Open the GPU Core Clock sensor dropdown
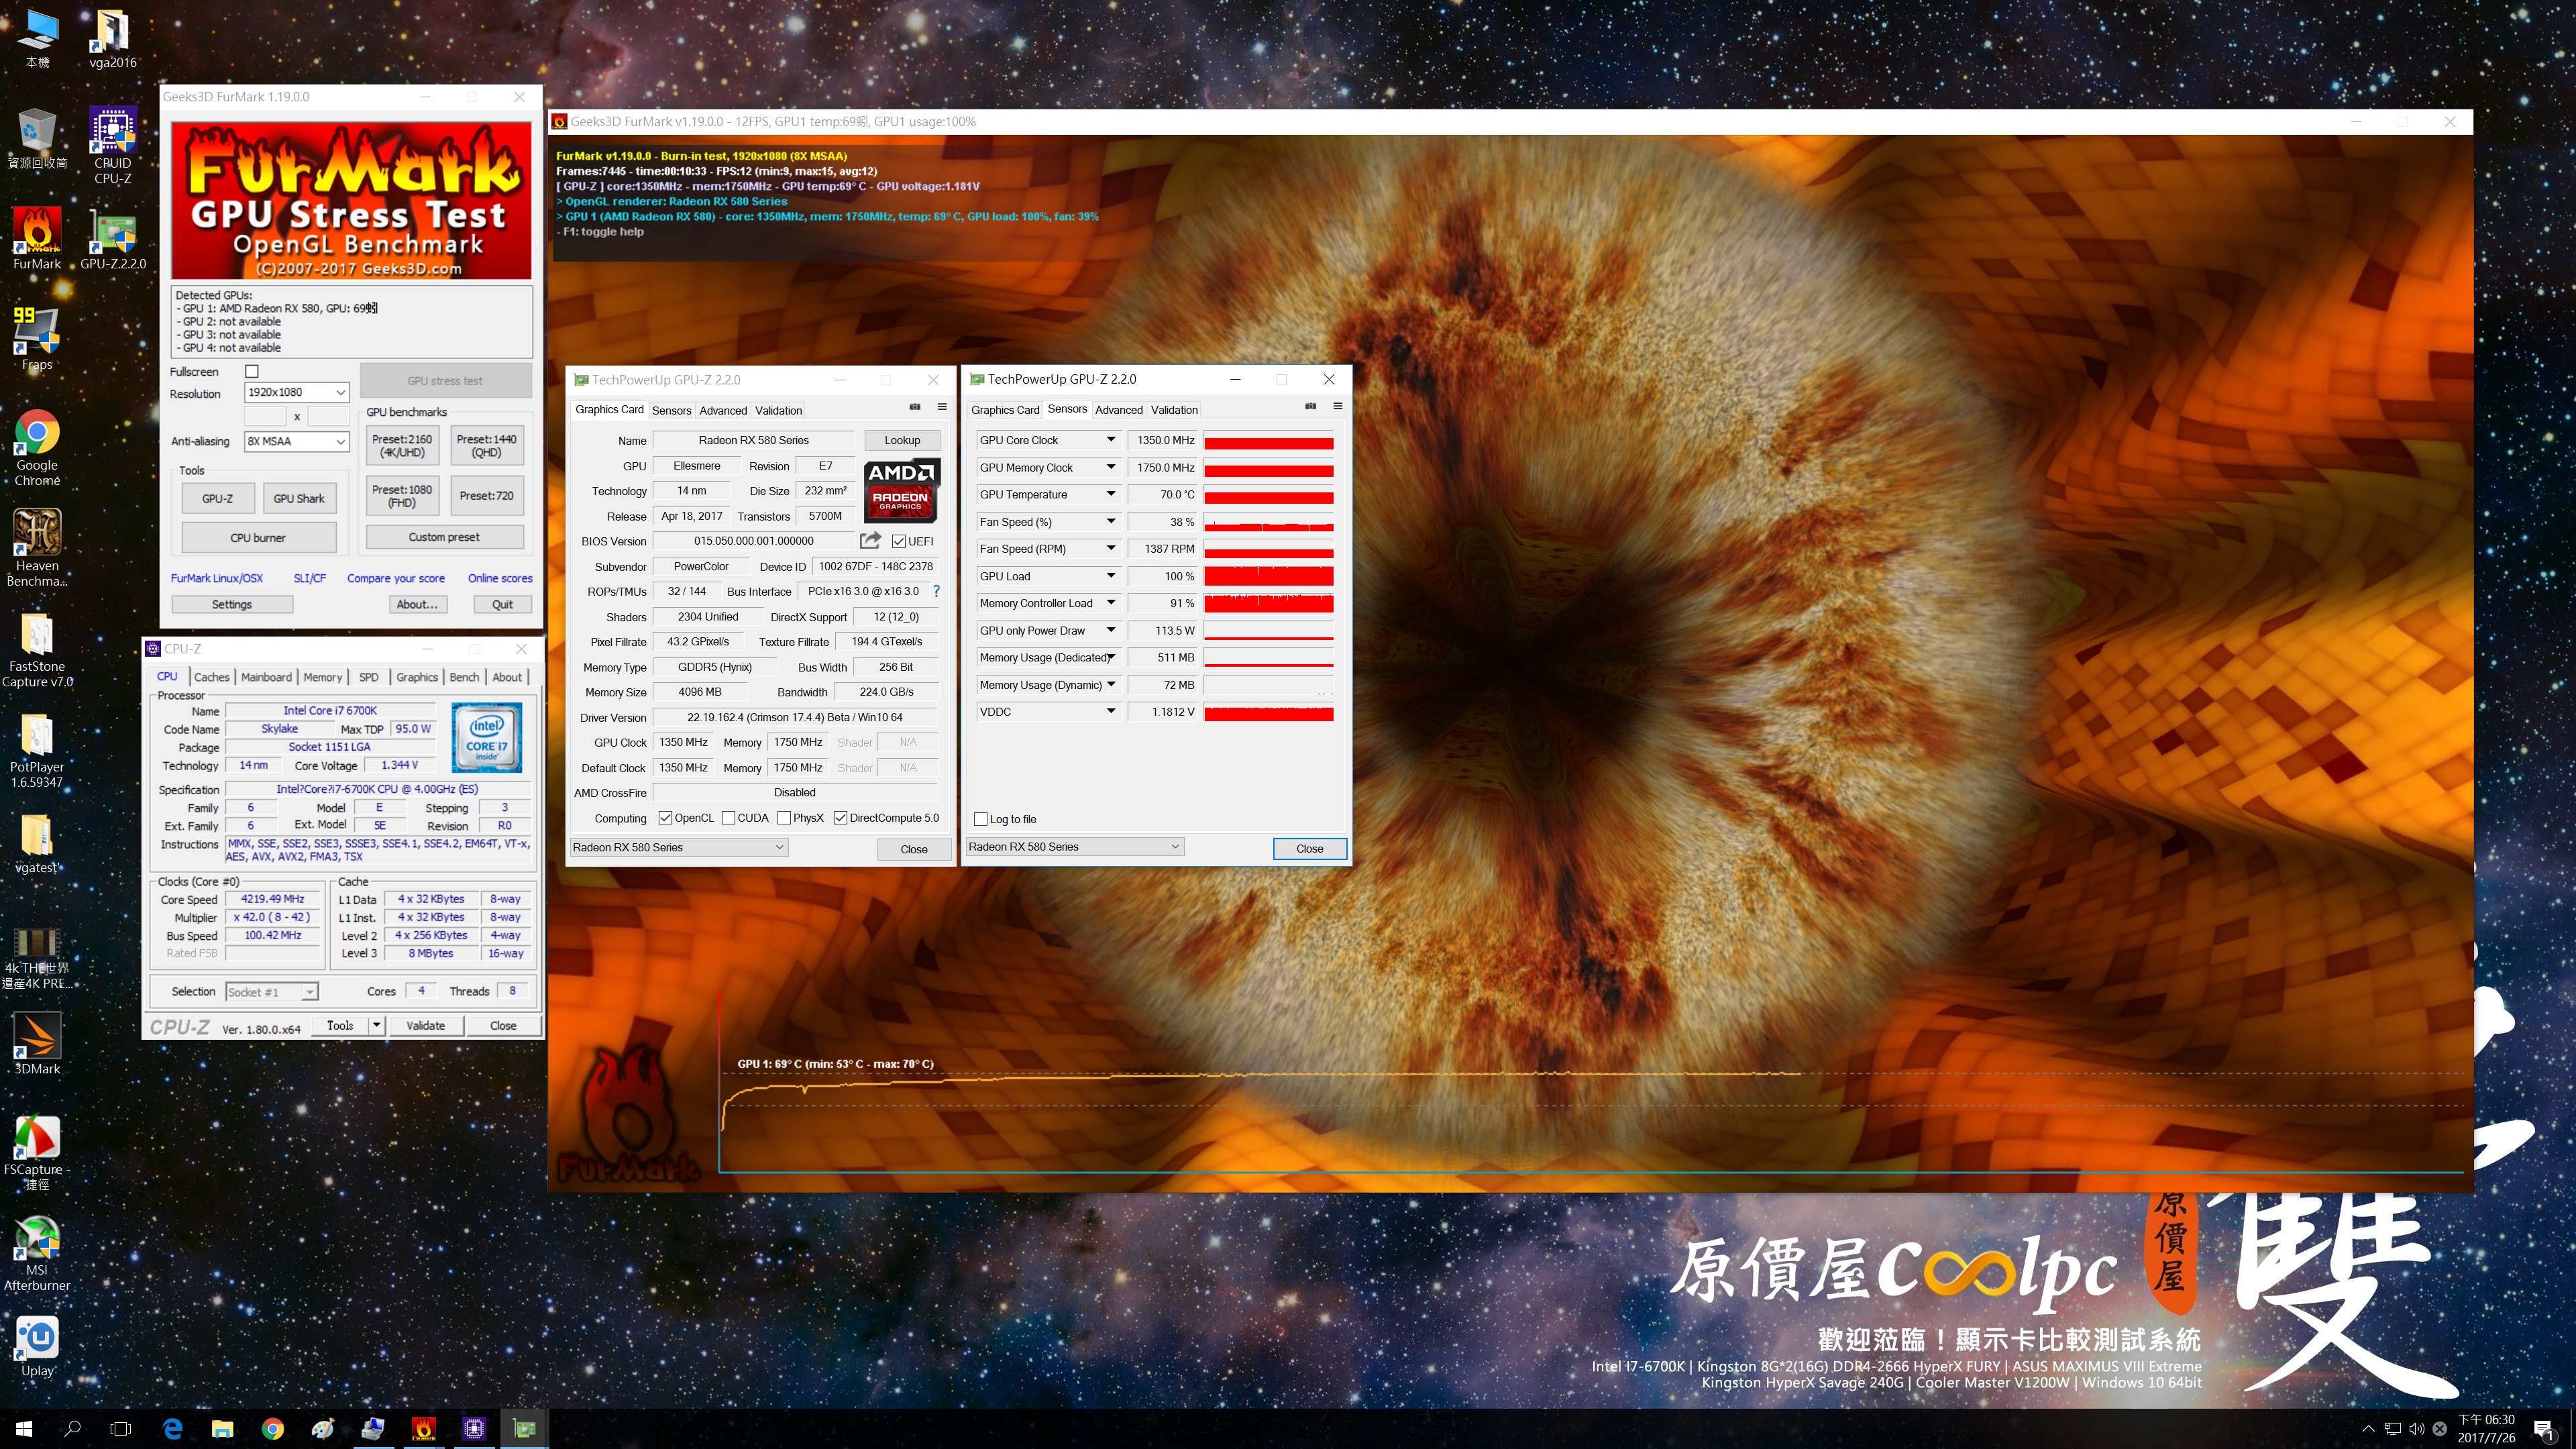The image size is (2576, 1449). coord(1110,440)
